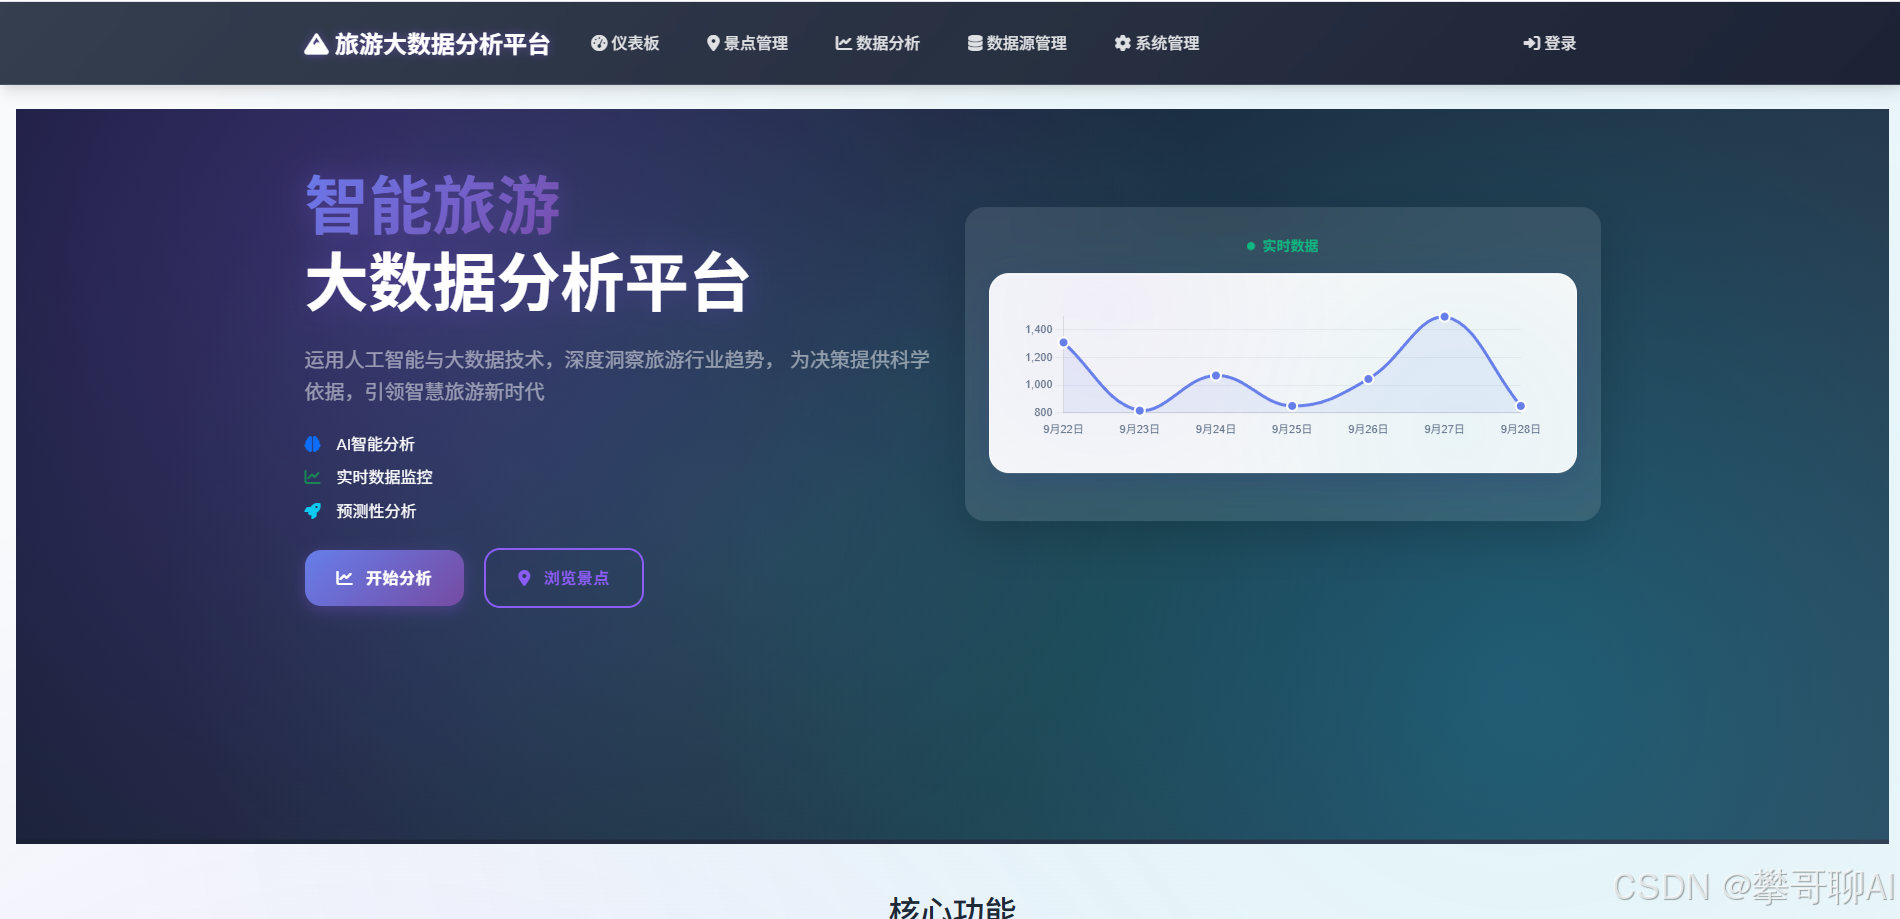
Task: Open the 旅游大数据分析平台 brand link
Action: coord(427,44)
